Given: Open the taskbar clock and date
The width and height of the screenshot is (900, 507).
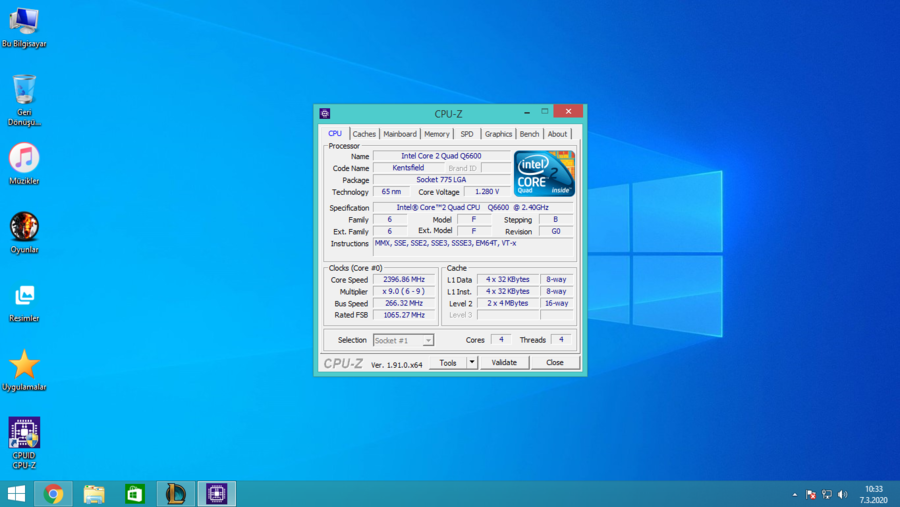Looking at the screenshot, I should pos(874,494).
